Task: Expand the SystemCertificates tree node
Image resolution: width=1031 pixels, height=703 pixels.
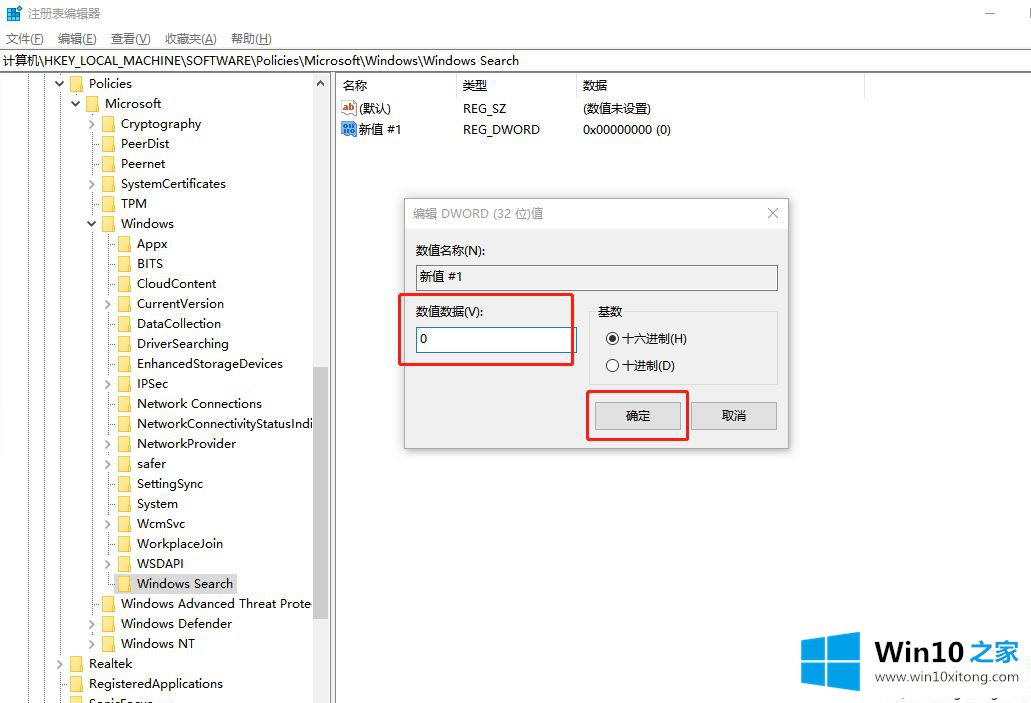Action: [92, 184]
